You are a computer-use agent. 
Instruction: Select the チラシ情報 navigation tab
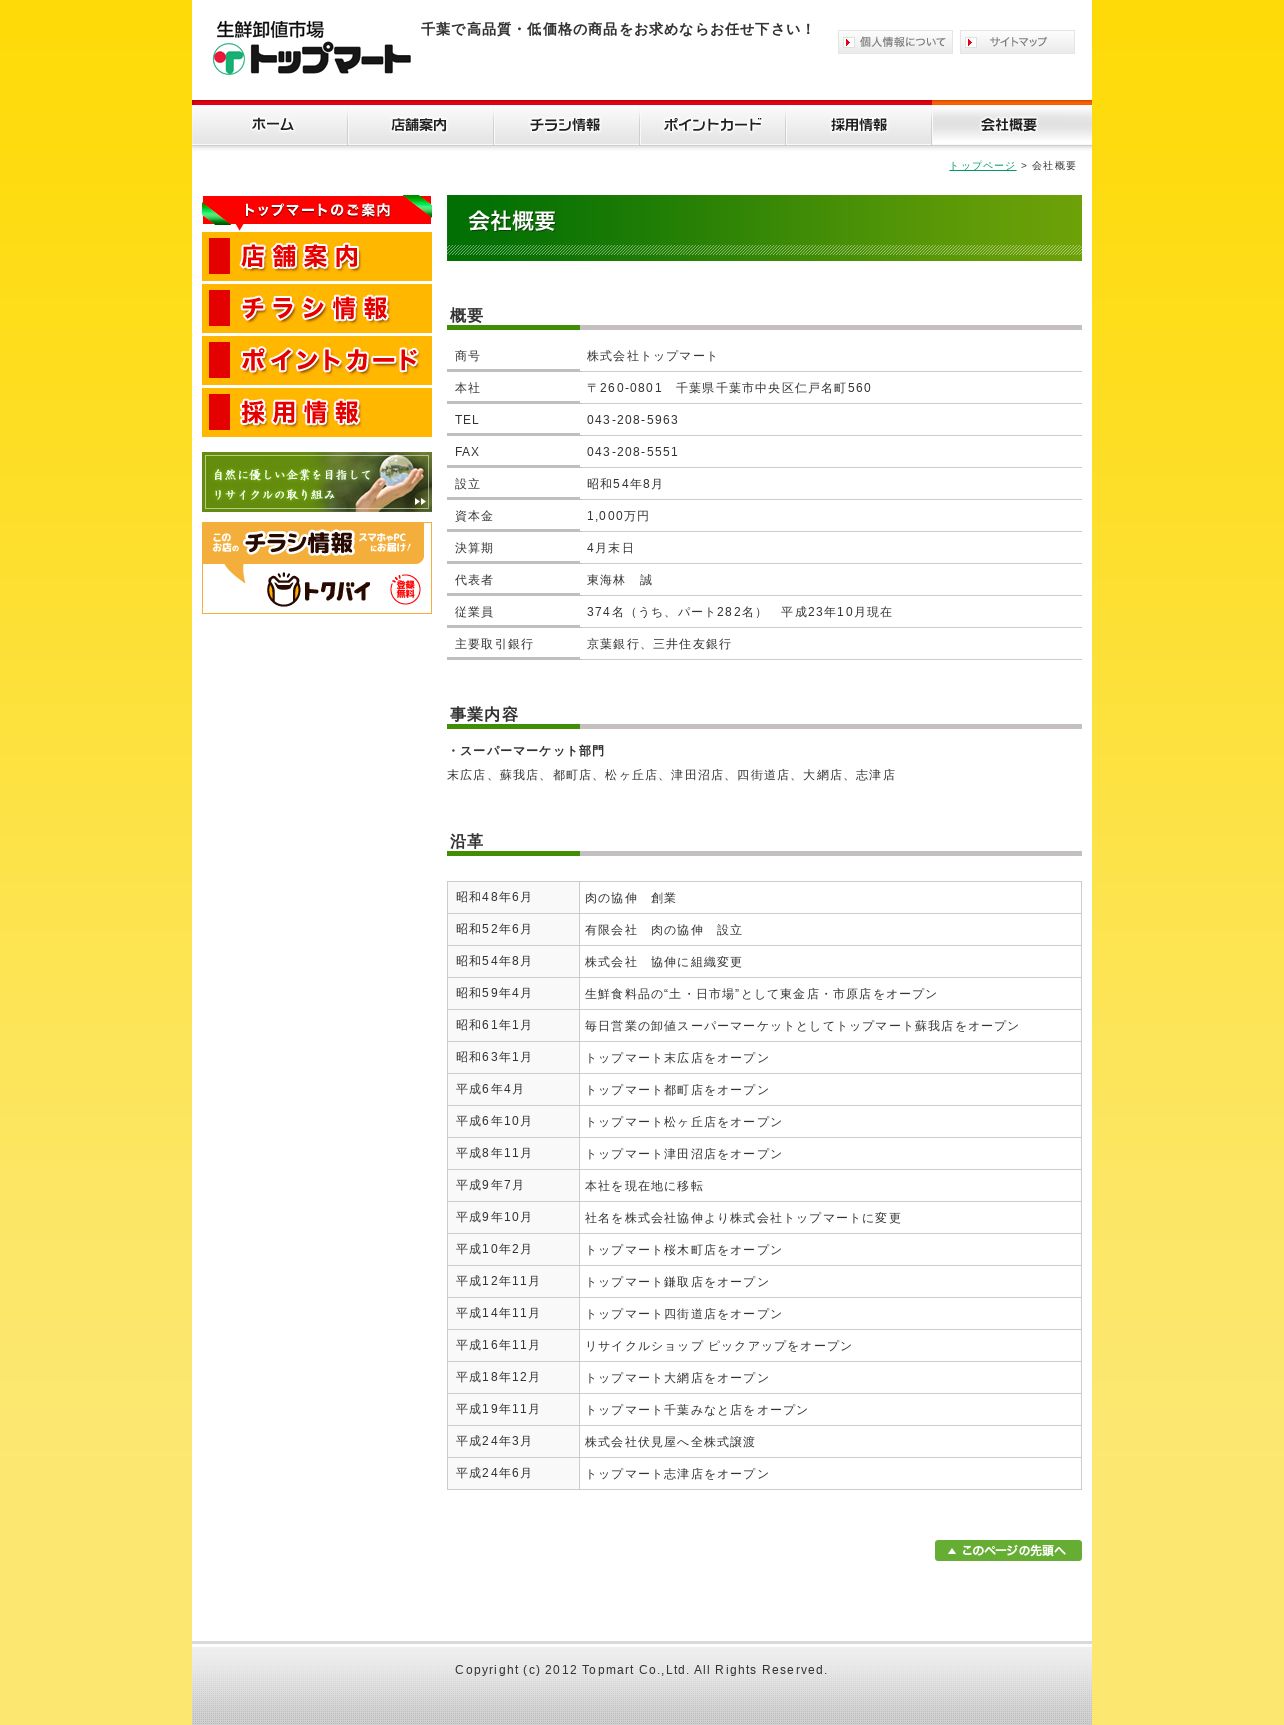click(566, 125)
